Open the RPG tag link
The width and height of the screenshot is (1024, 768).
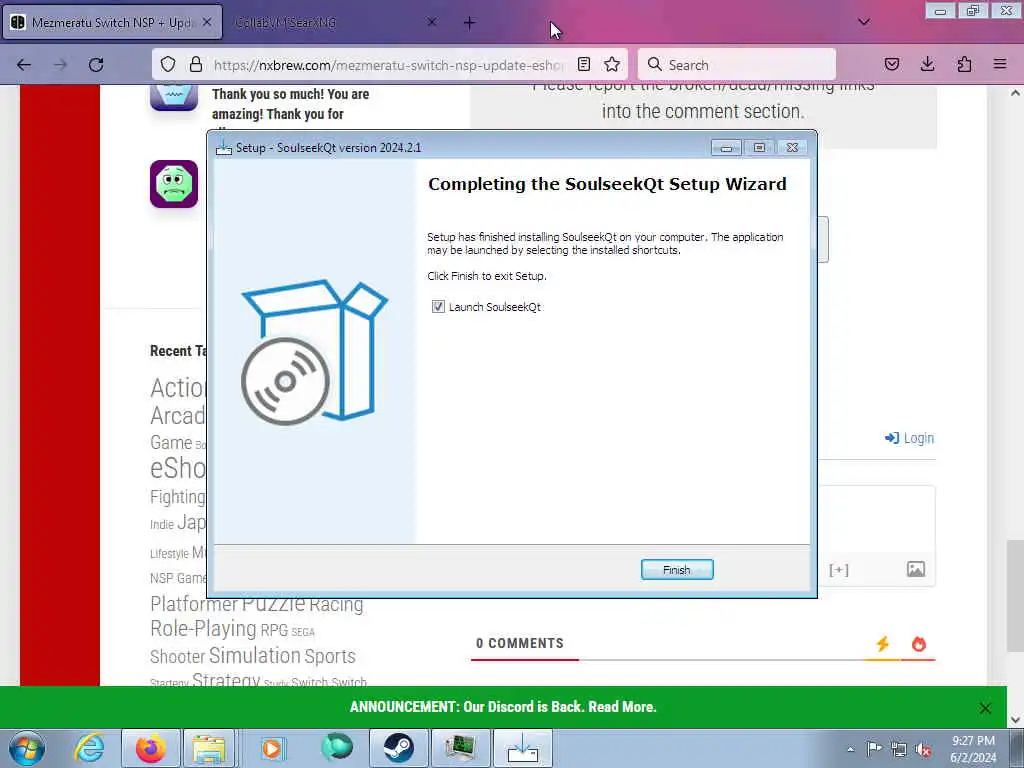coord(274,630)
